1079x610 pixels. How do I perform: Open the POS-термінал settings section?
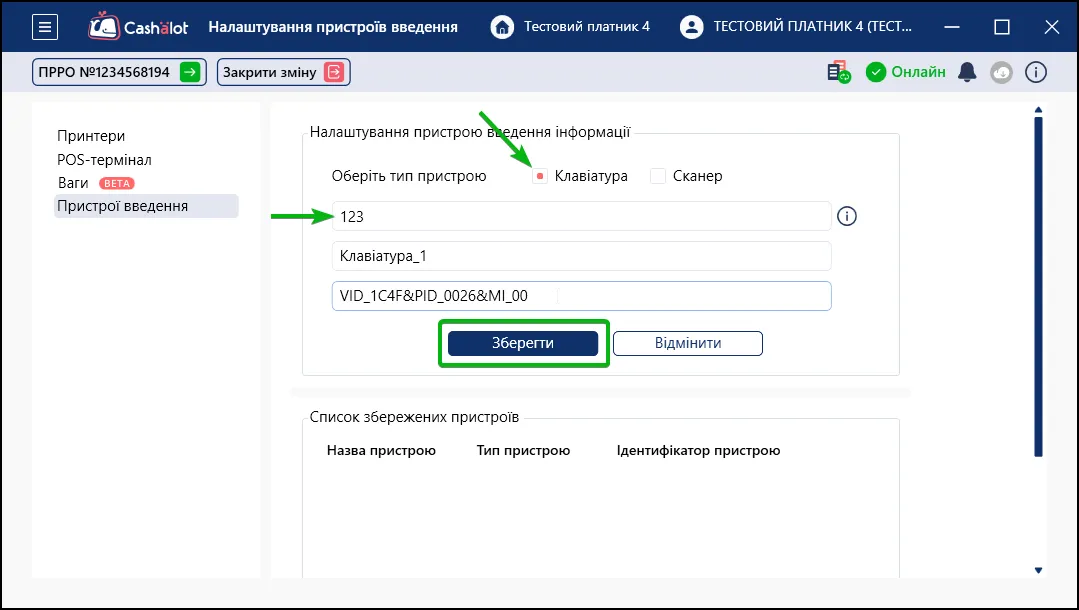point(104,160)
